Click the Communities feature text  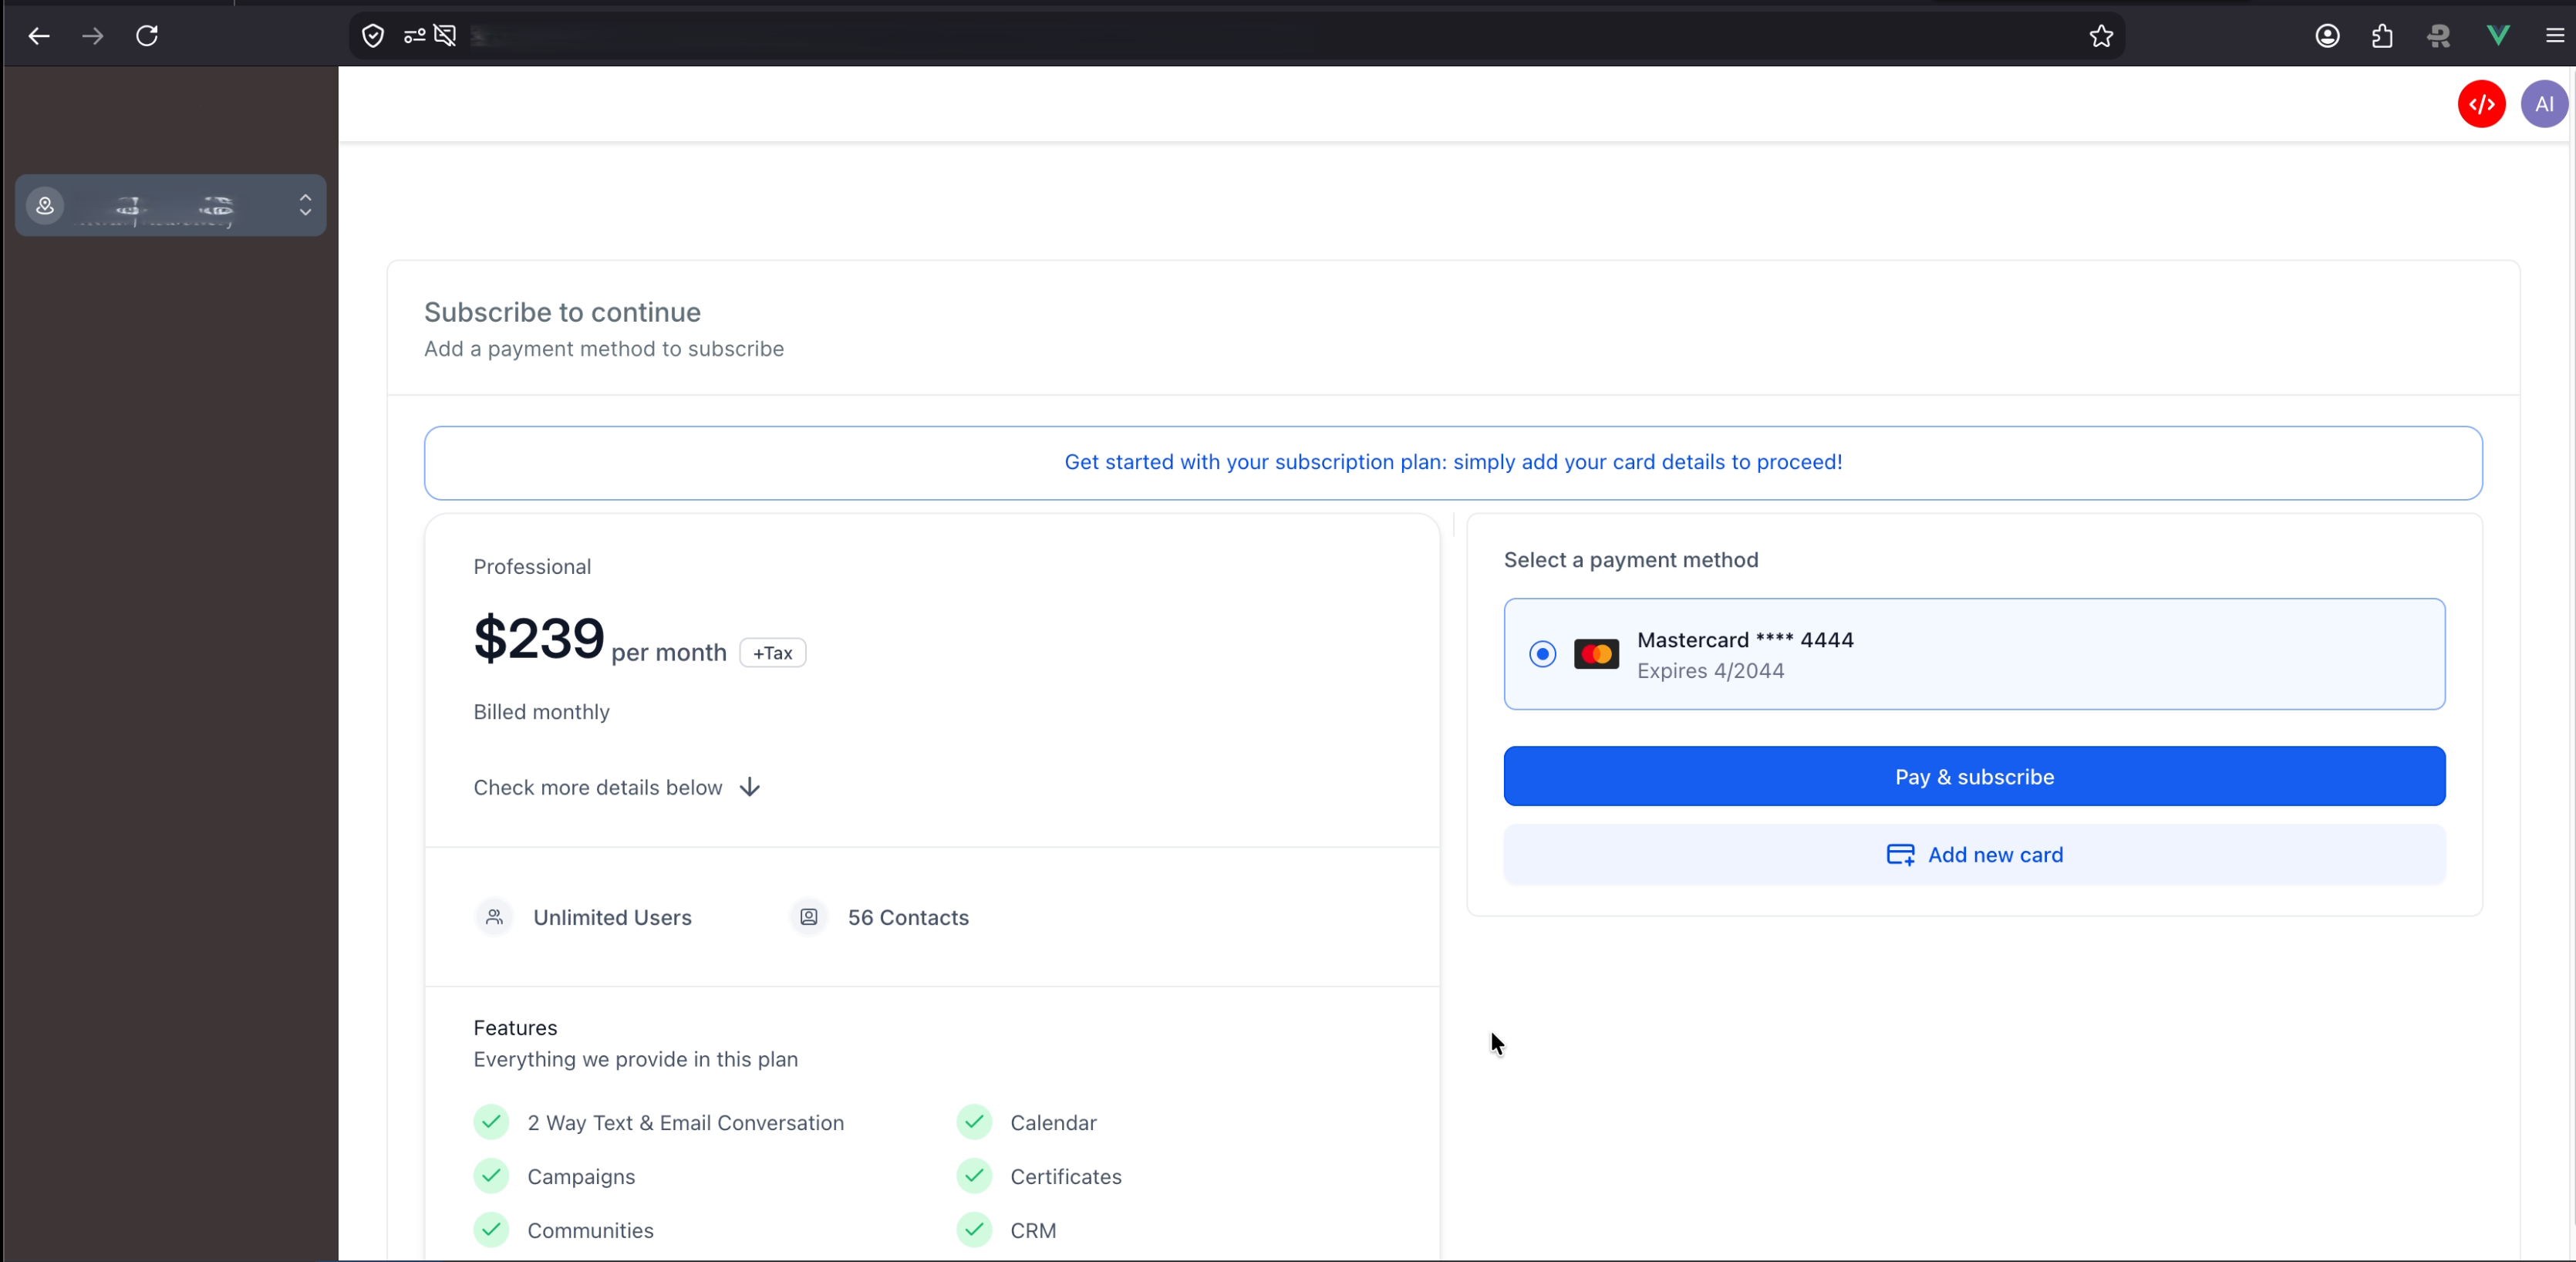tap(590, 1231)
